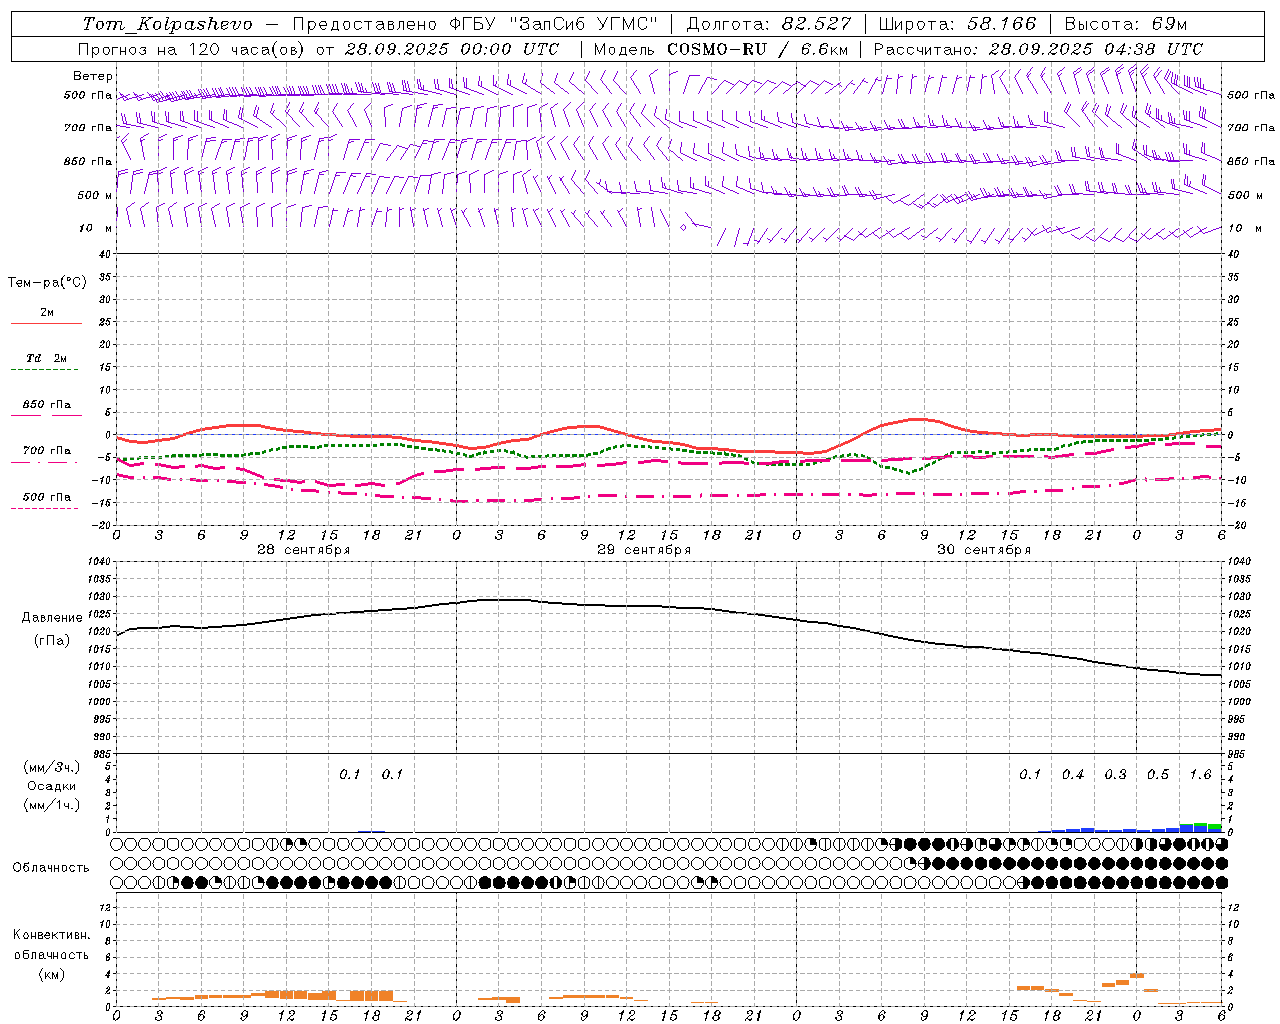Click the 'Осадки' precipitation label
The image size is (1280, 1024).
(51, 786)
